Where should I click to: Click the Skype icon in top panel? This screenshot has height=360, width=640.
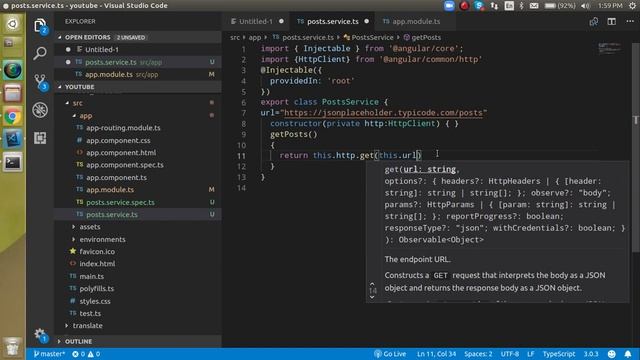click(480, 6)
